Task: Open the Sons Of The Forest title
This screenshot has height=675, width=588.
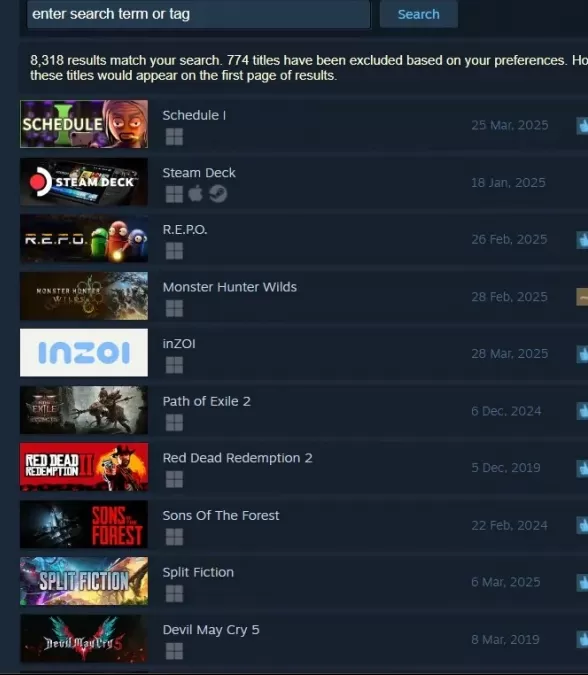Action: pyautogui.click(x=221, y=515)
